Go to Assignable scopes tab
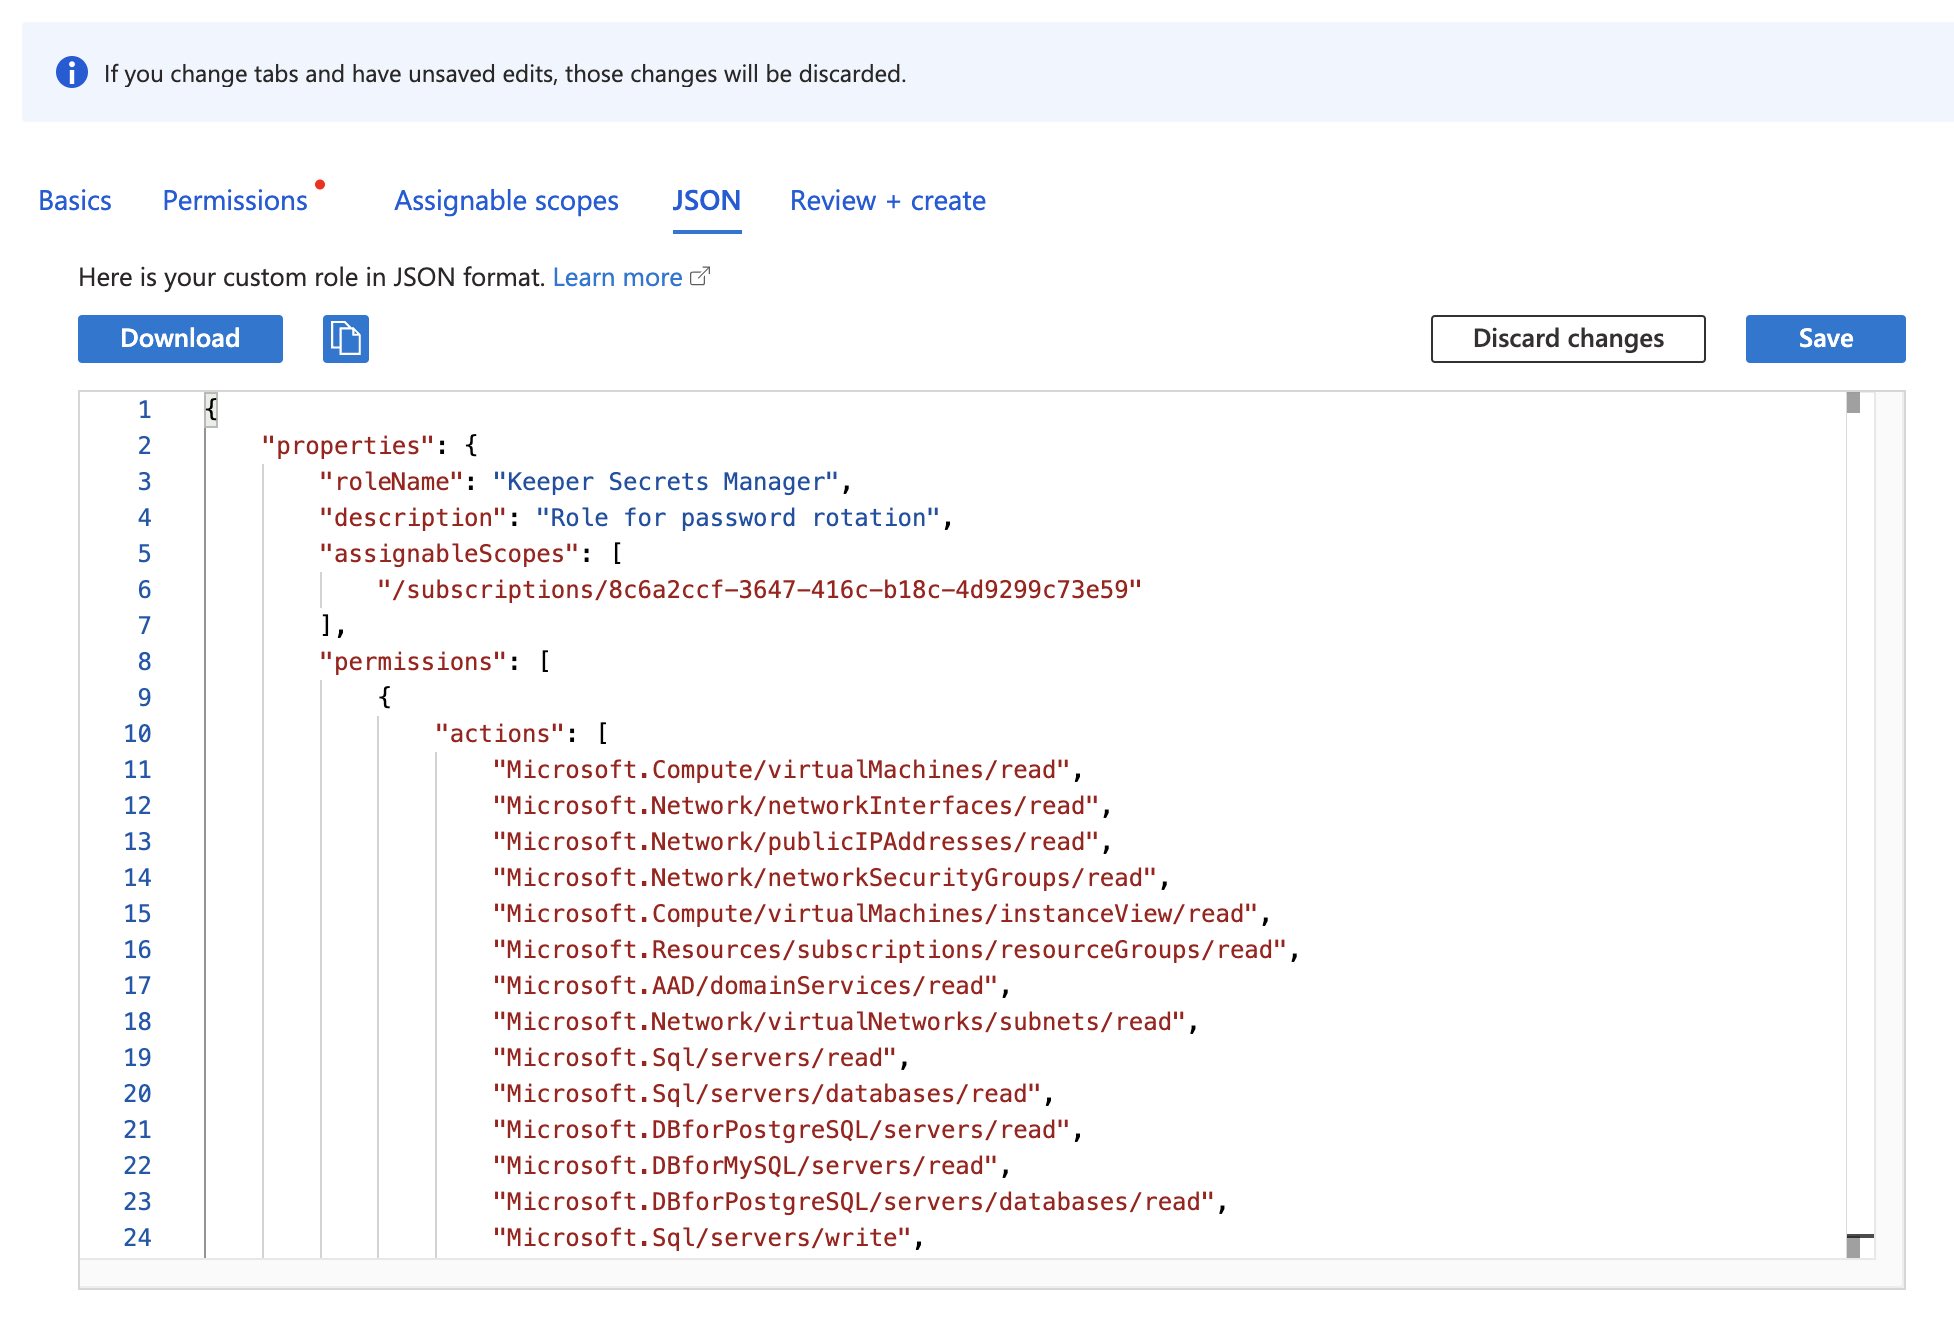Image resolution: width=1954 pixels, height=1330 pixels. coord(506,201)
